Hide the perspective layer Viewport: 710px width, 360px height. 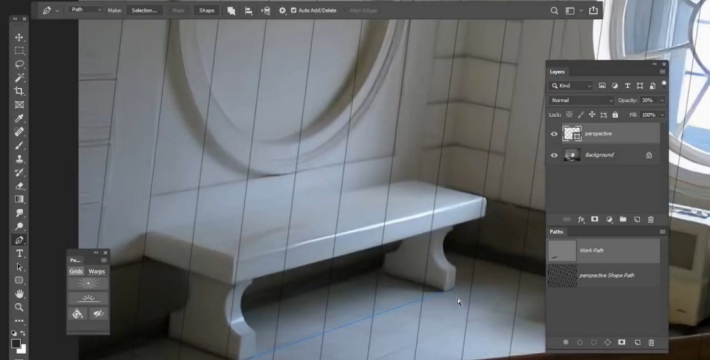point(554,134)
